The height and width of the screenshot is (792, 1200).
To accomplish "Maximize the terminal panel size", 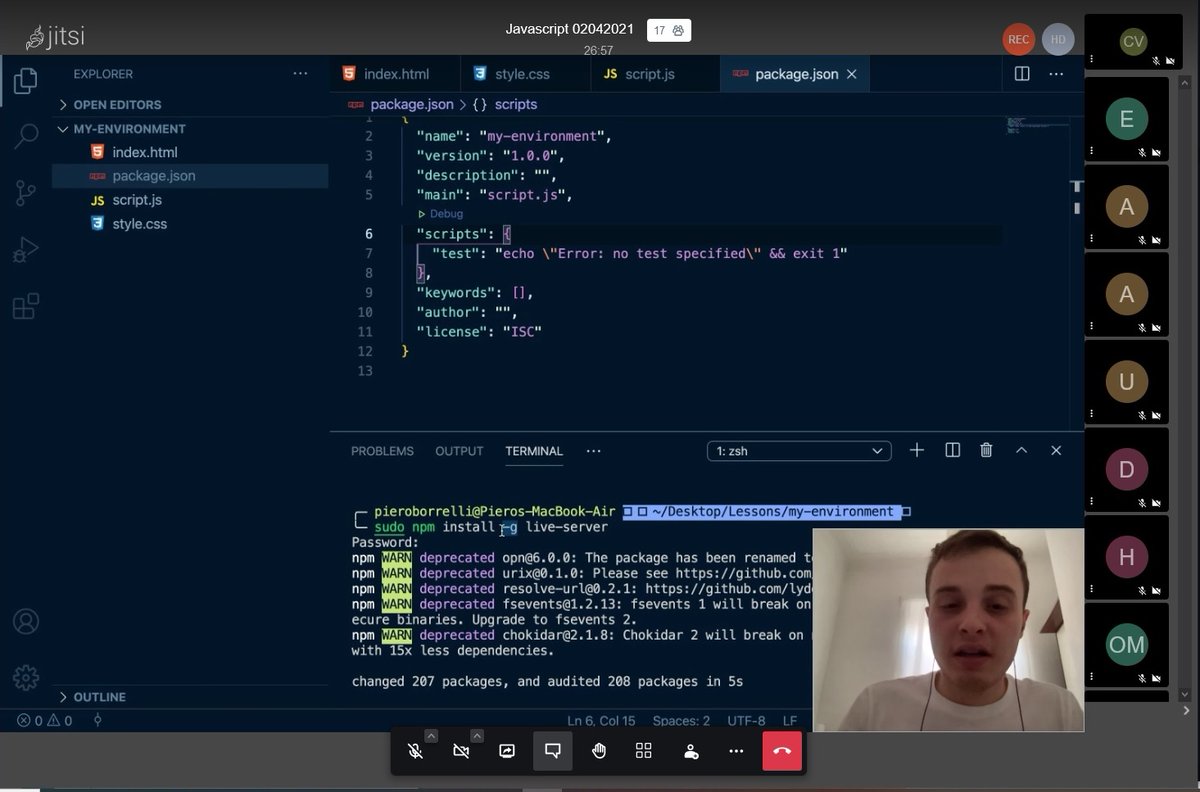I will (x=1021, y=451).
